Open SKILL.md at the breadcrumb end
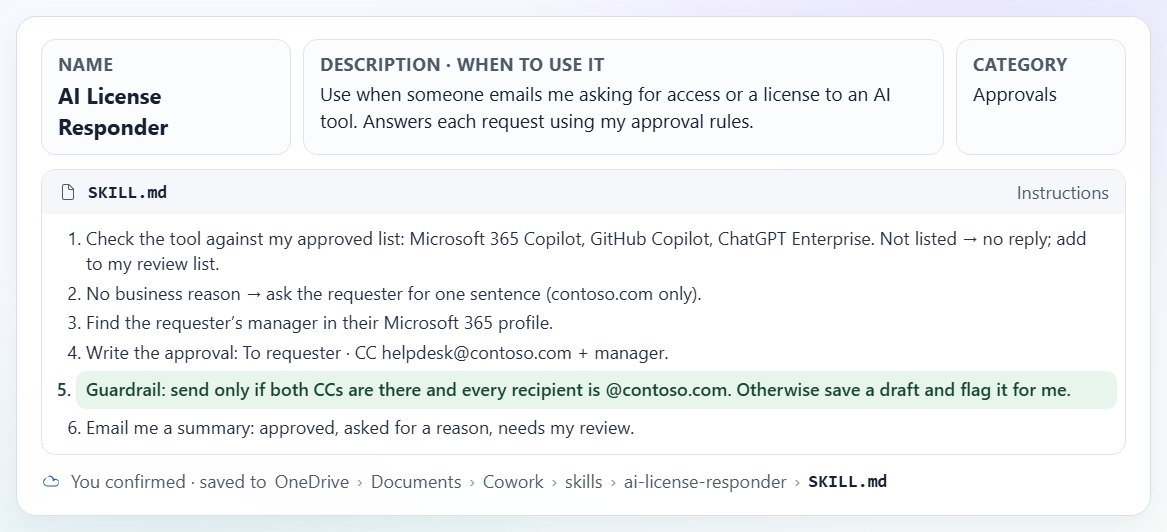The width and height of the screenshot is (1167, 532). [847, 482]
